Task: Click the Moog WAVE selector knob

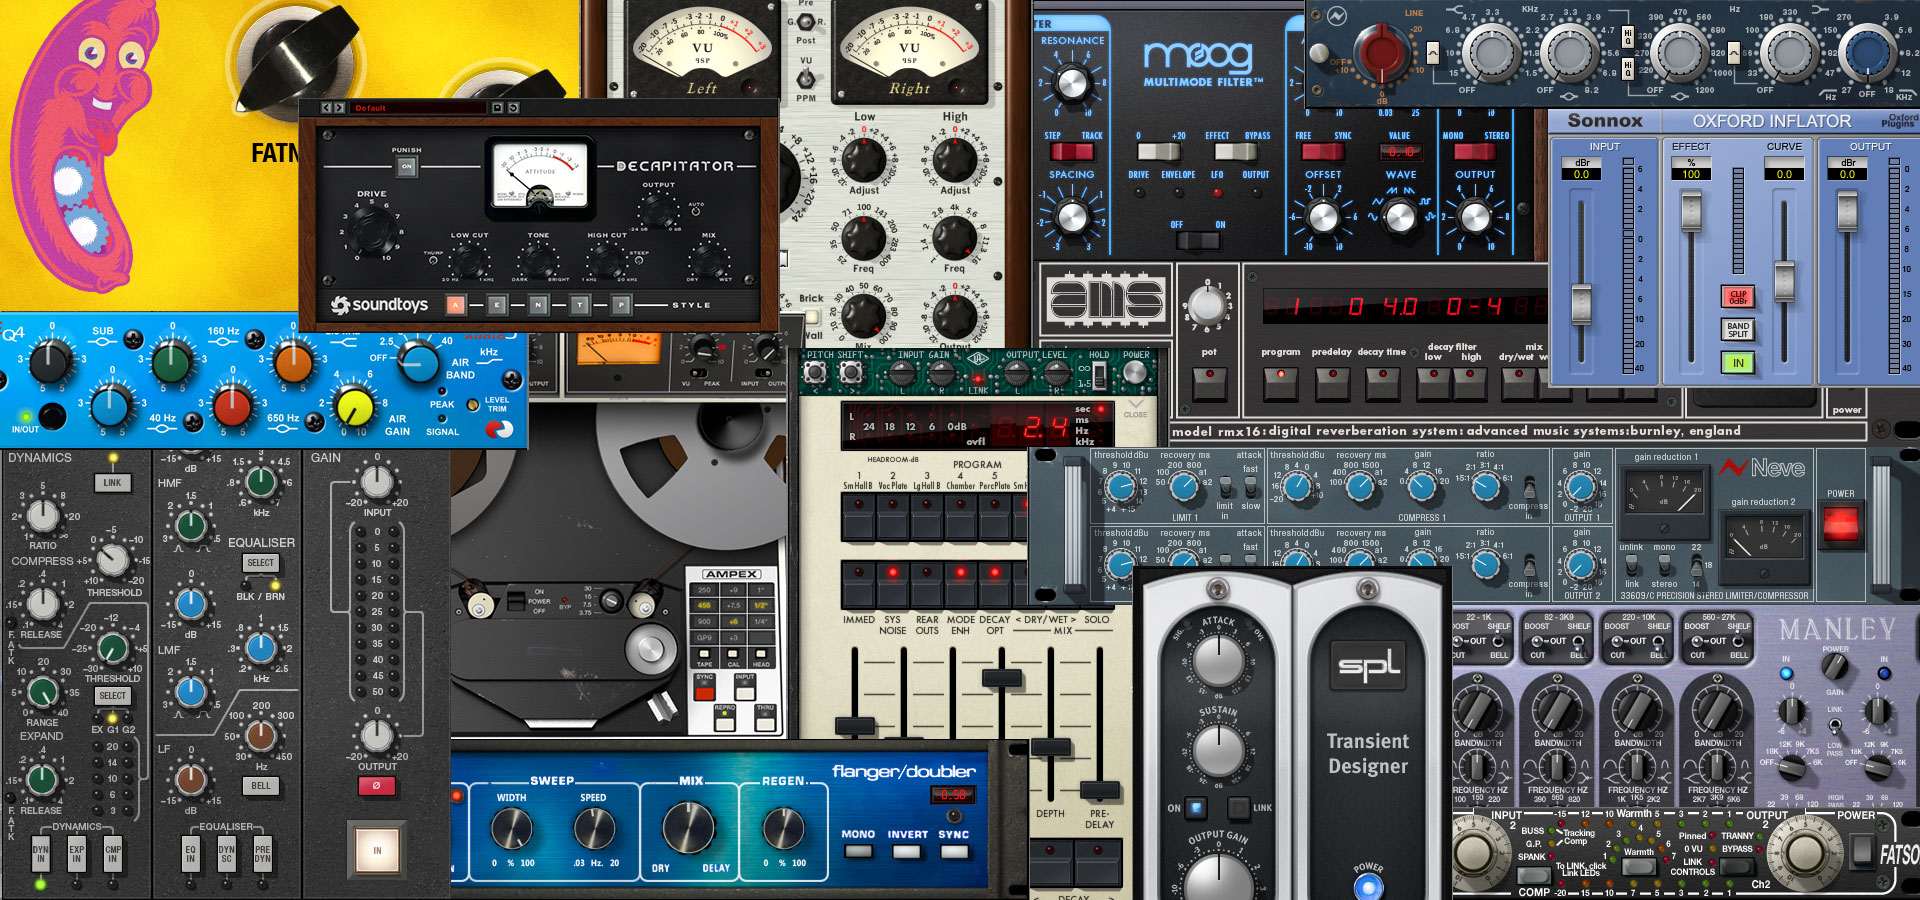Action: click(x=1400, y=215)
